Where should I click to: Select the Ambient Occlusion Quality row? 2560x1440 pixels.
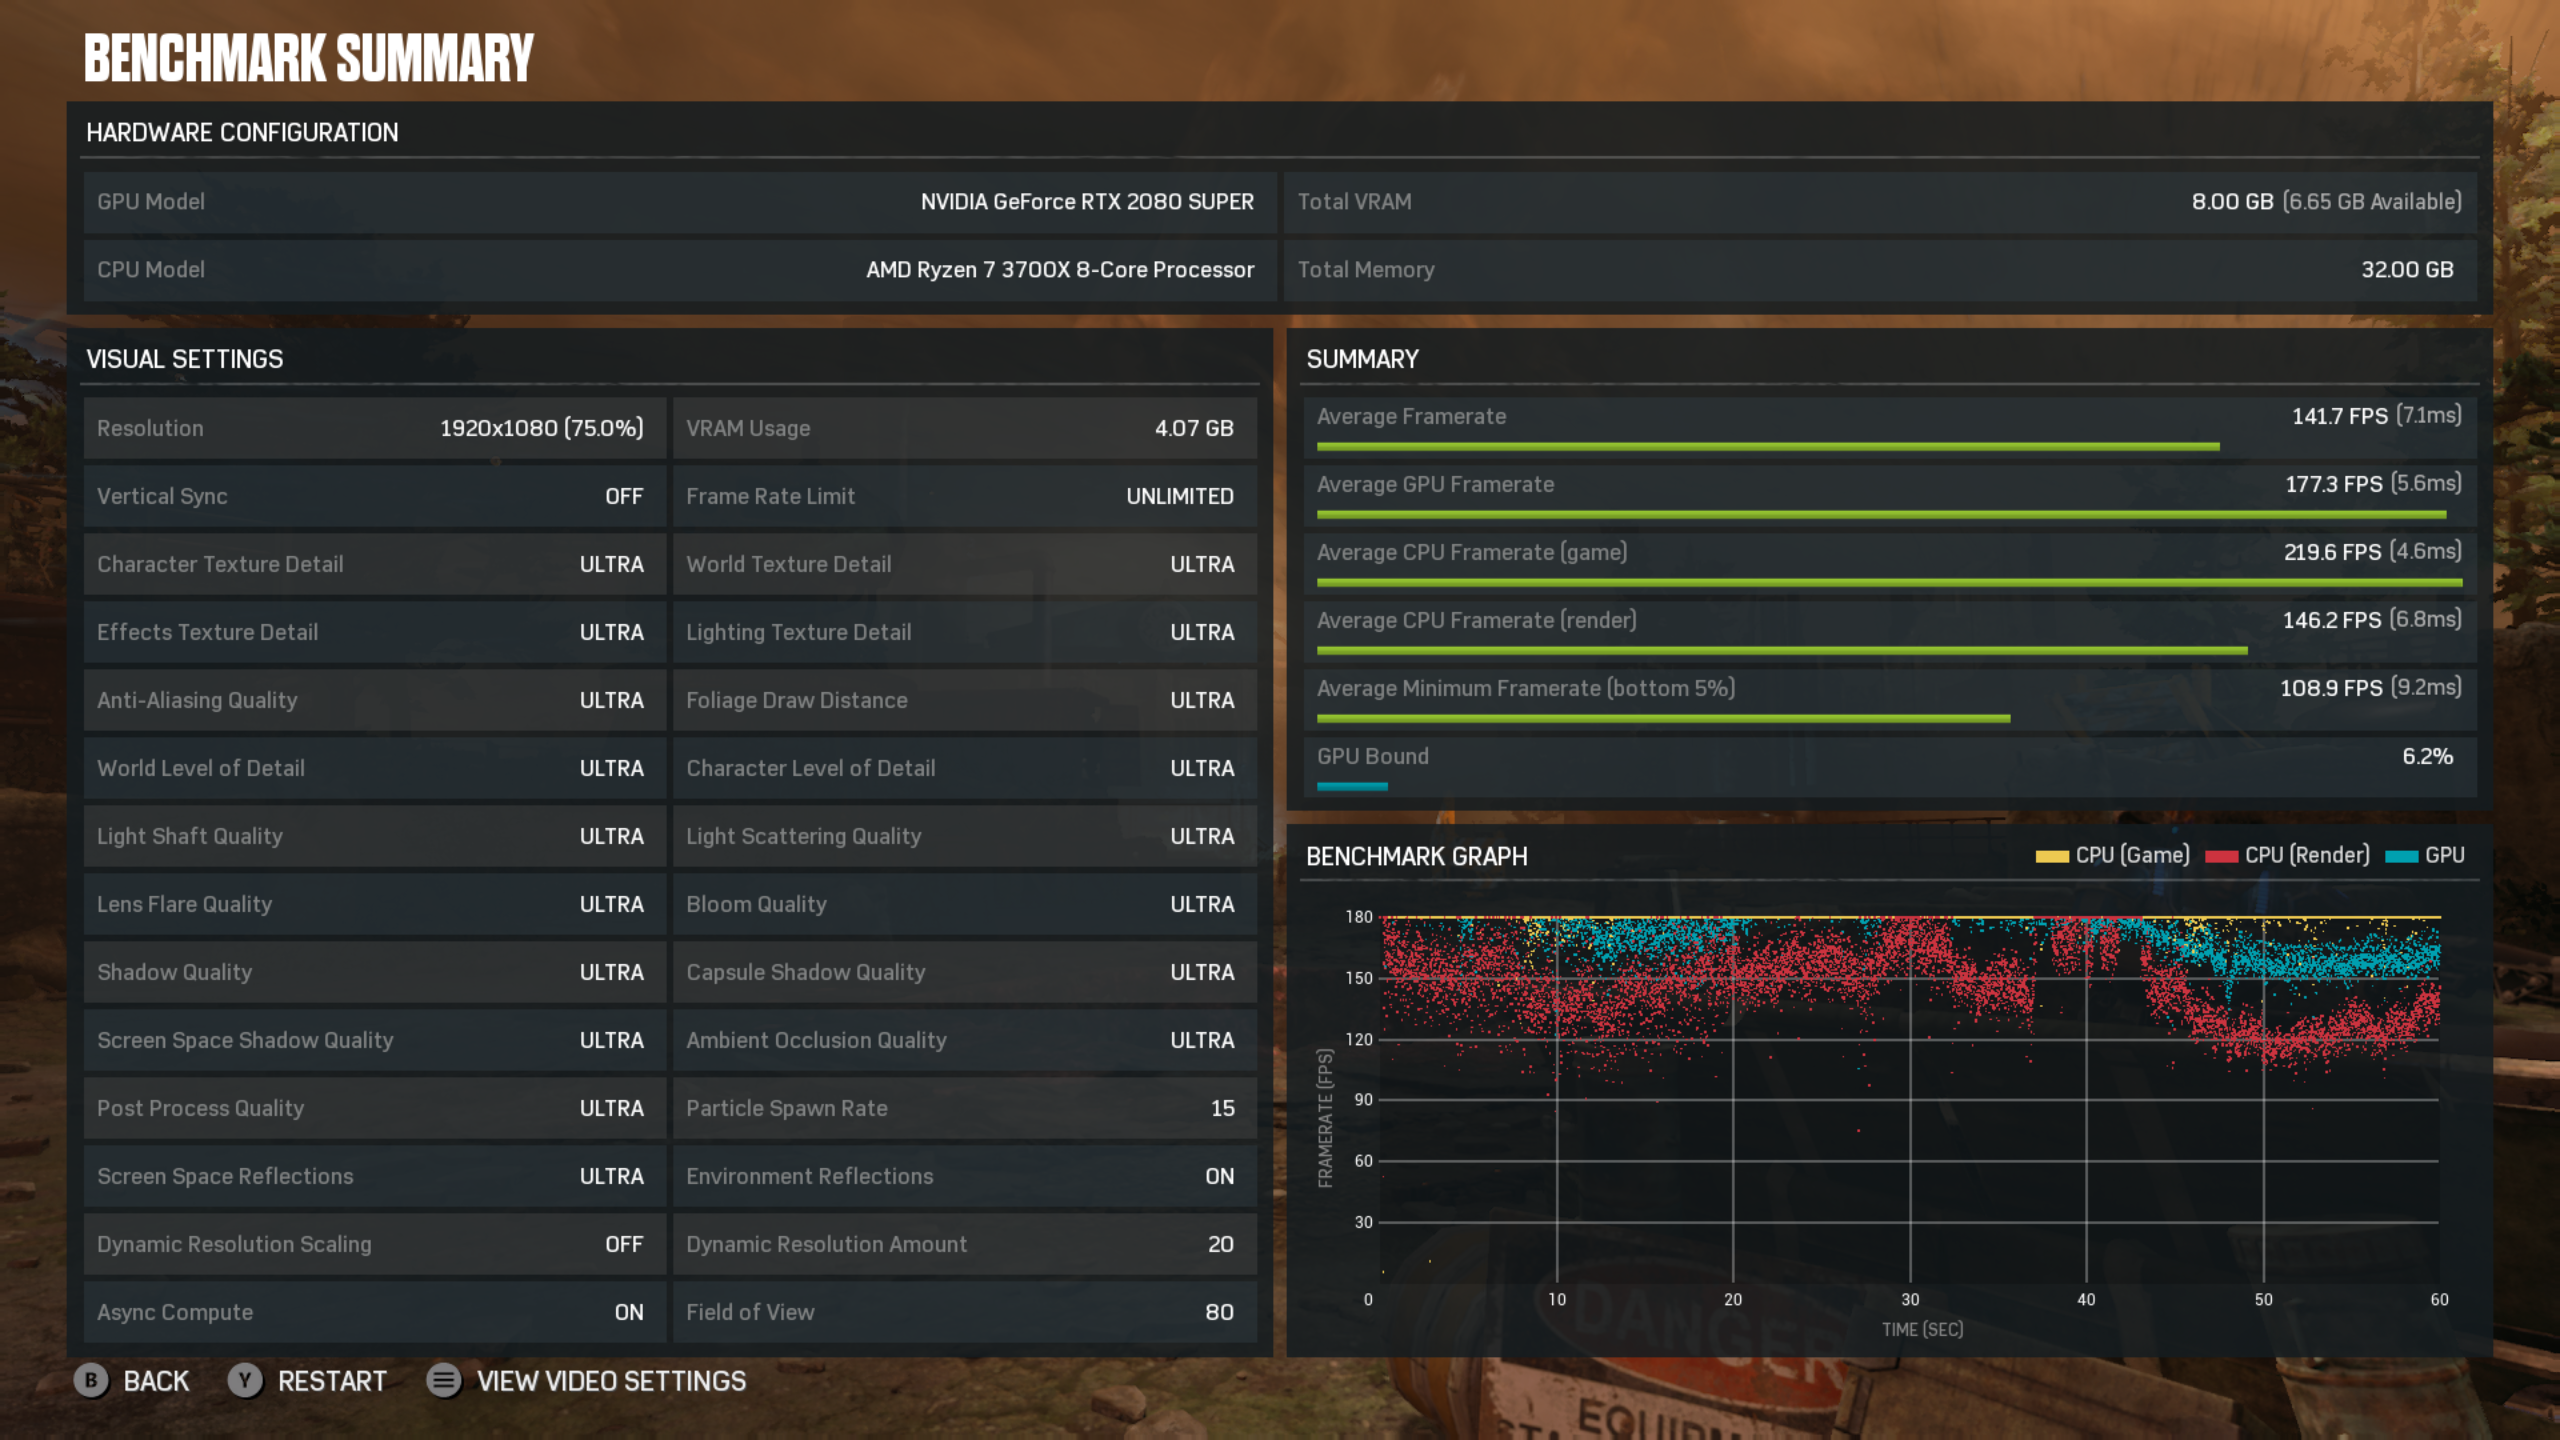click(x=964, y=1040)
